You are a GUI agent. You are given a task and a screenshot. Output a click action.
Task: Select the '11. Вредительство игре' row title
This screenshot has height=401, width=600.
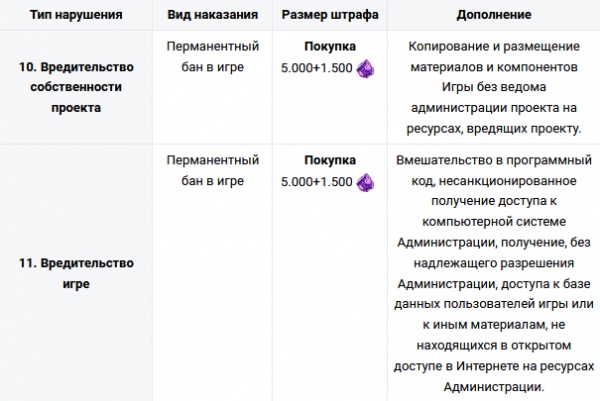[77, 273]
